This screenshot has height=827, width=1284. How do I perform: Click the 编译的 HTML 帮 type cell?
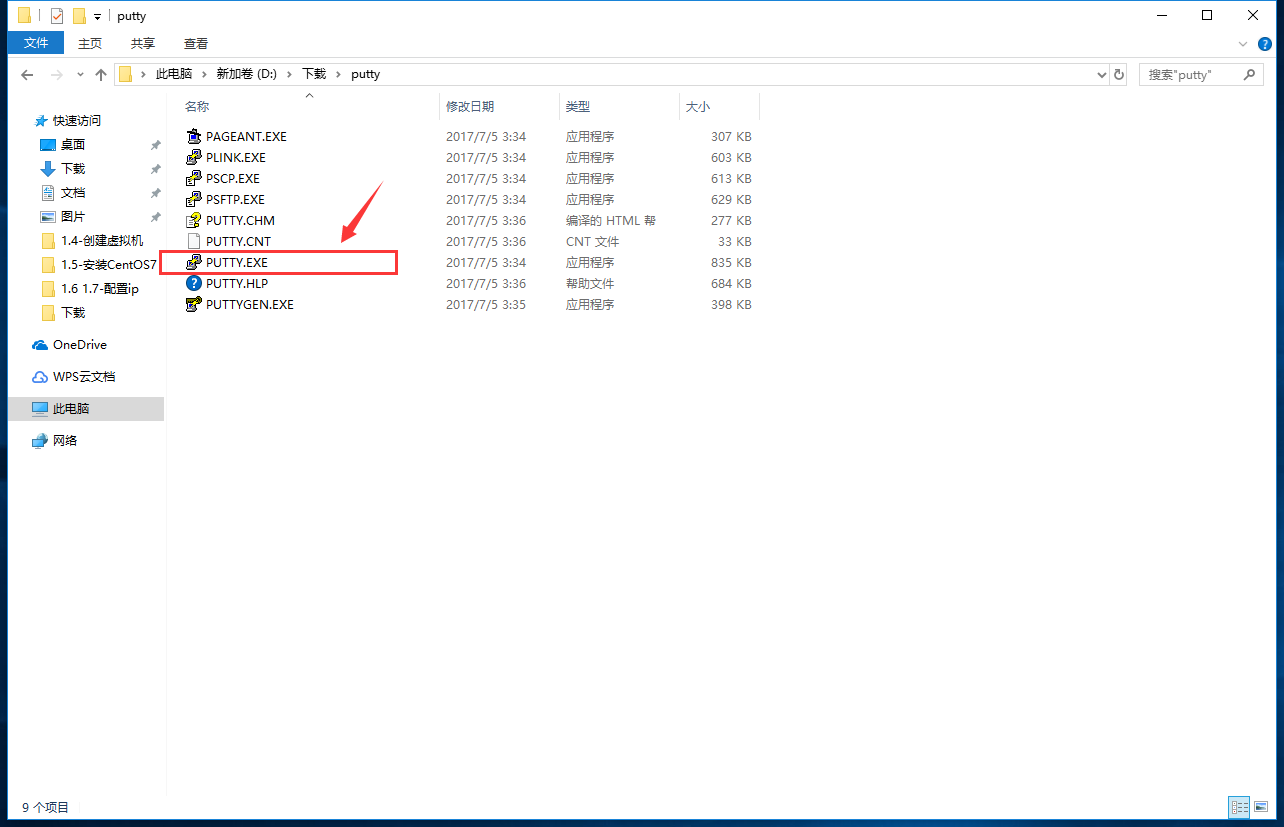611,220
